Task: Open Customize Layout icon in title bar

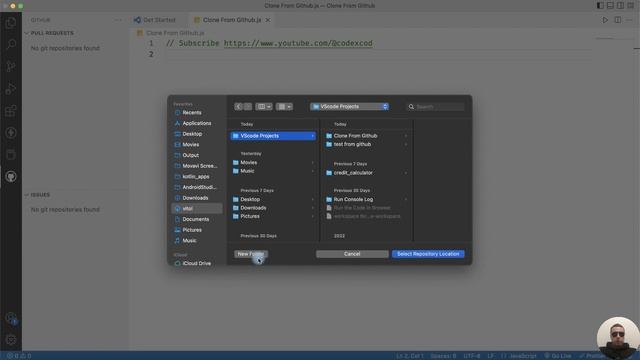Action: 630,6
